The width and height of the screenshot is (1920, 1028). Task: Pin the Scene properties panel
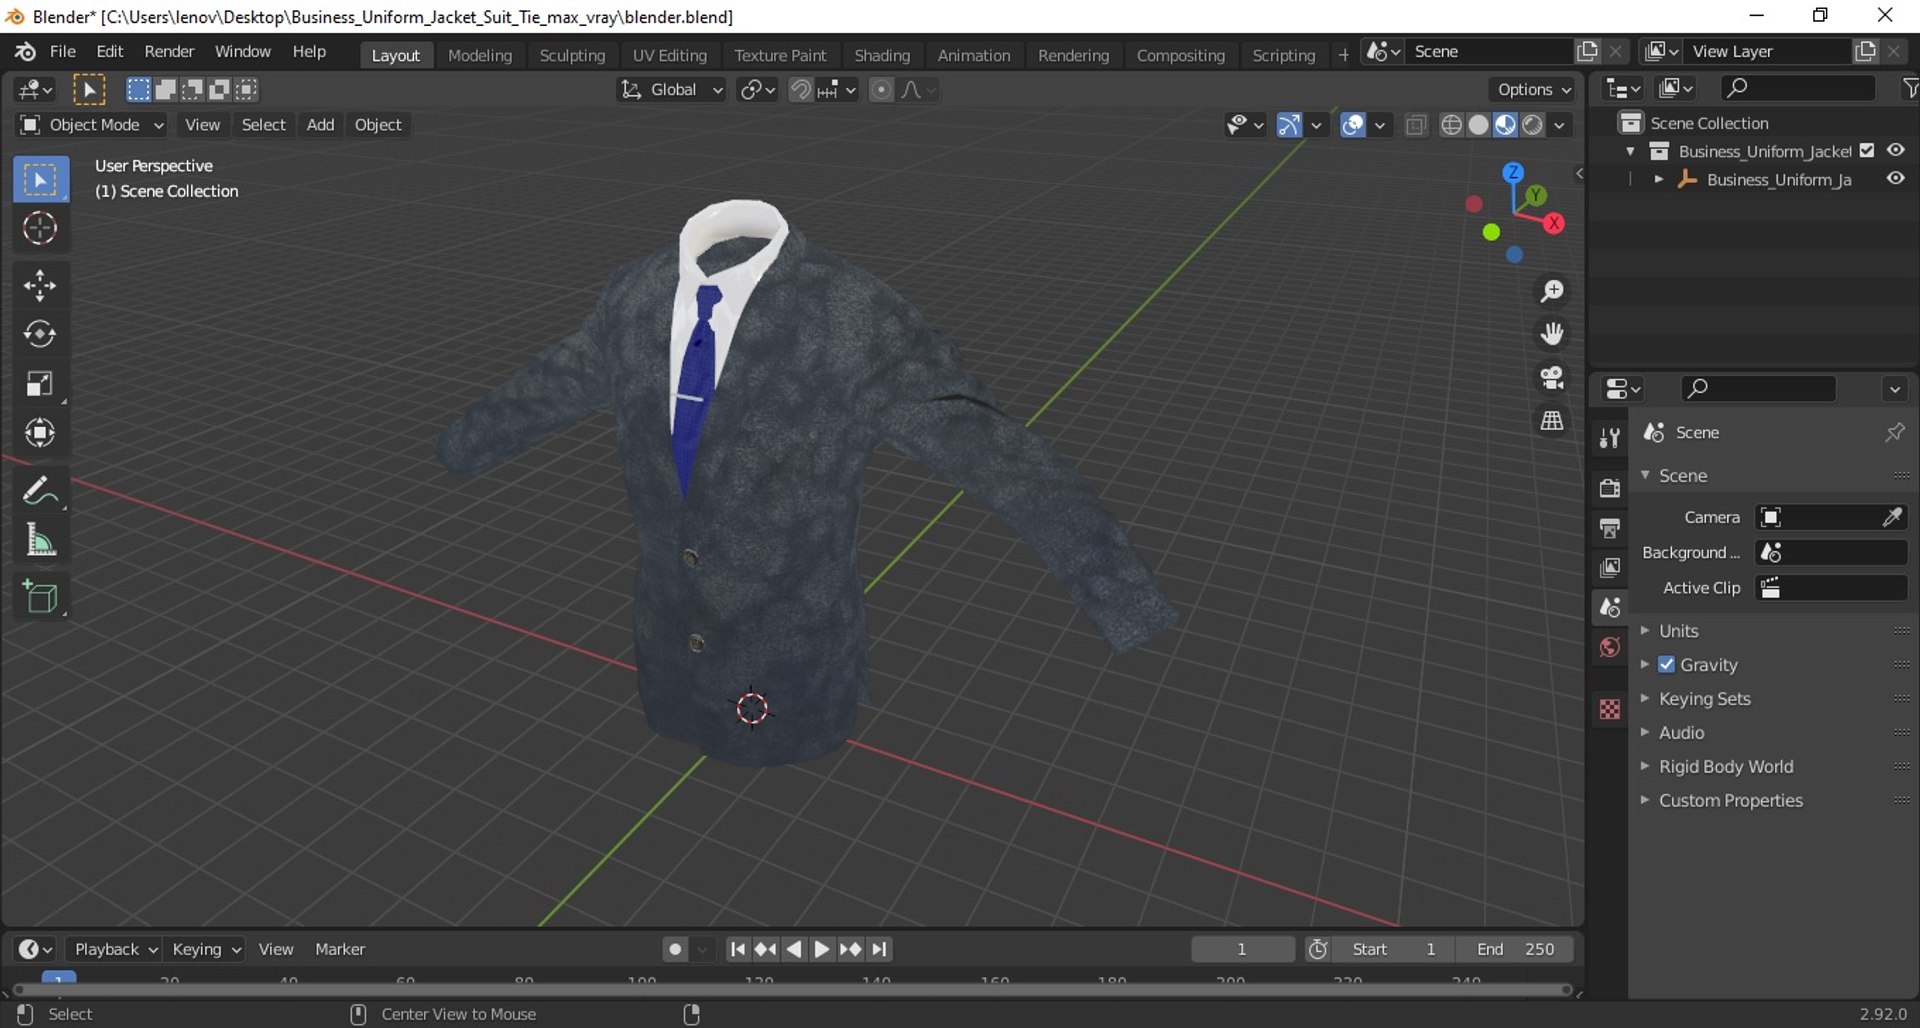1894,432
